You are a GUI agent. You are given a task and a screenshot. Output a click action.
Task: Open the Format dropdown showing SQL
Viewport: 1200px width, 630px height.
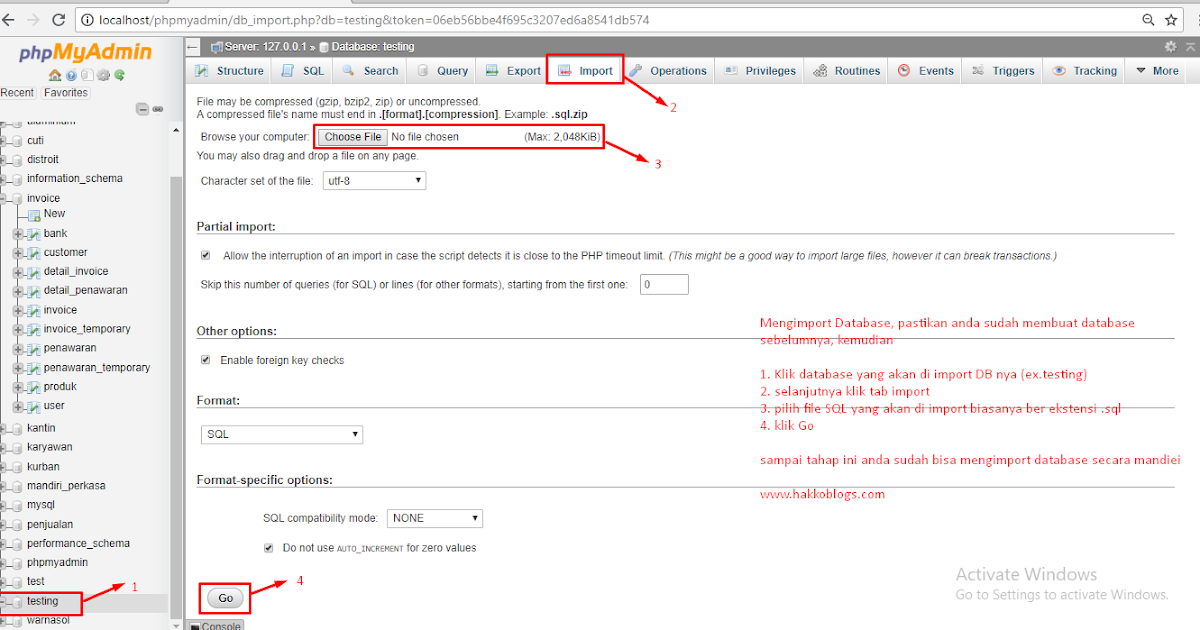coord(281,434)
